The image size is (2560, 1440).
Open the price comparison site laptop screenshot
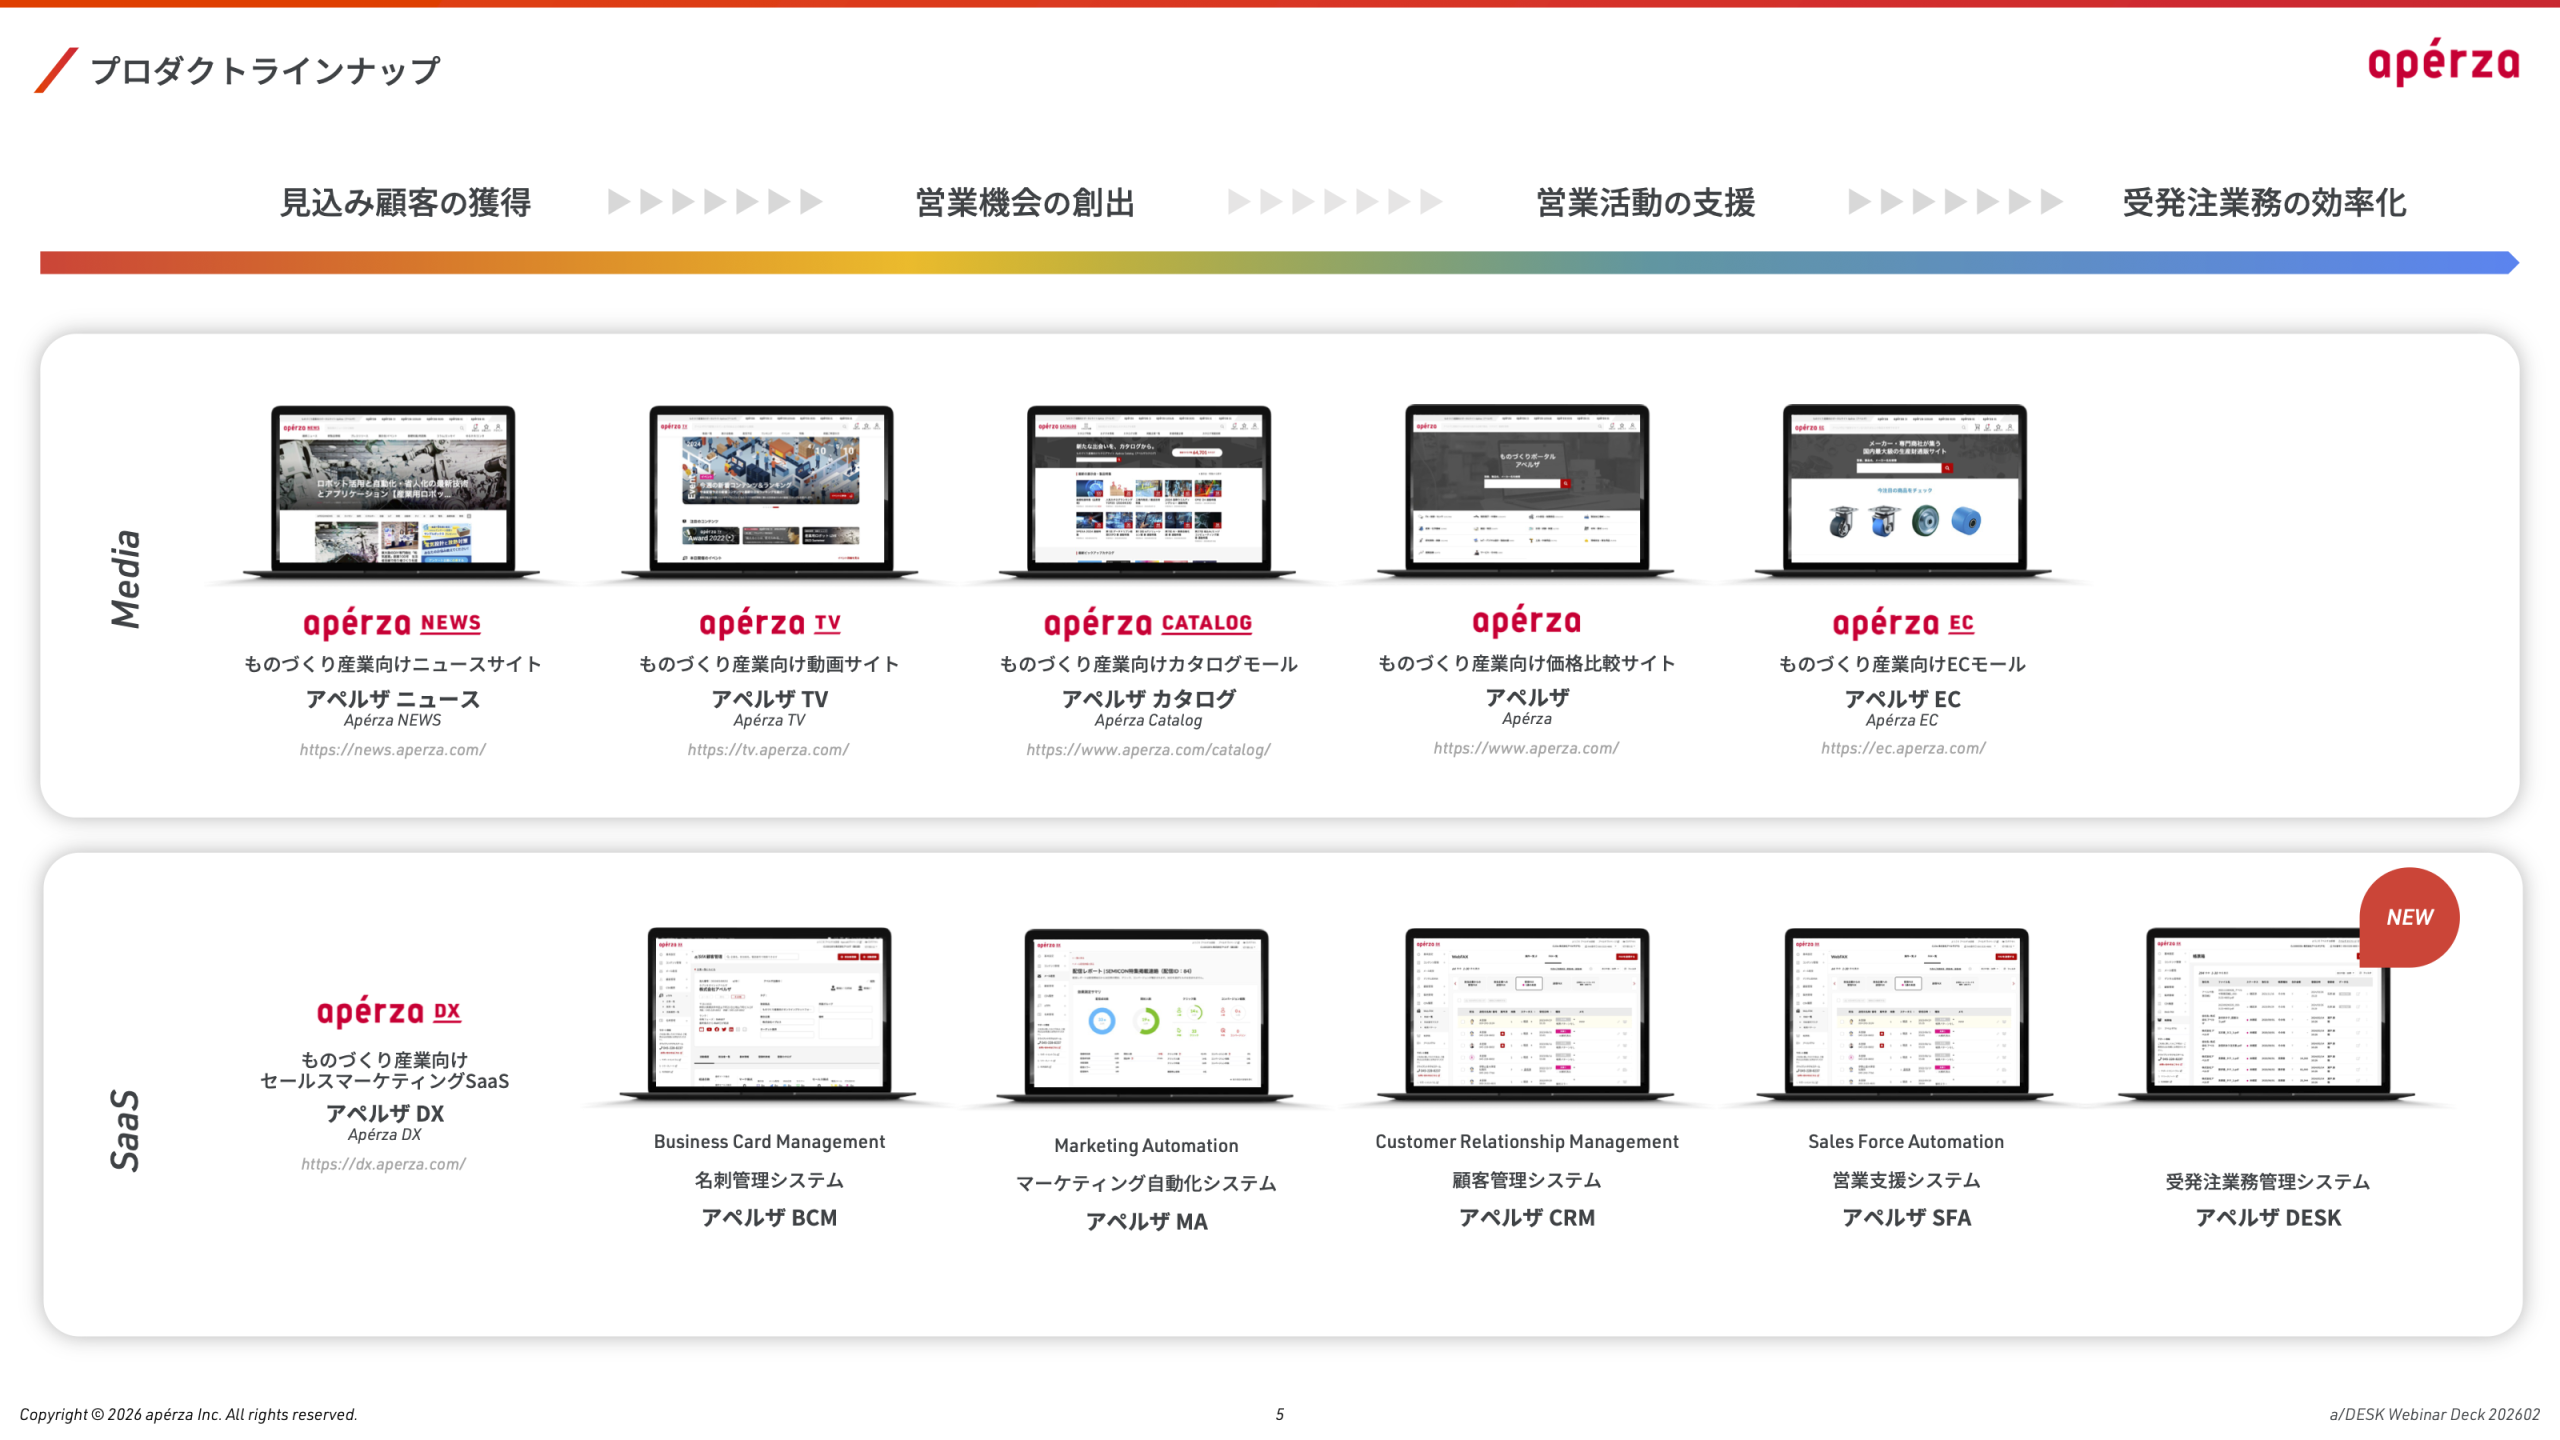(1526, 490)
